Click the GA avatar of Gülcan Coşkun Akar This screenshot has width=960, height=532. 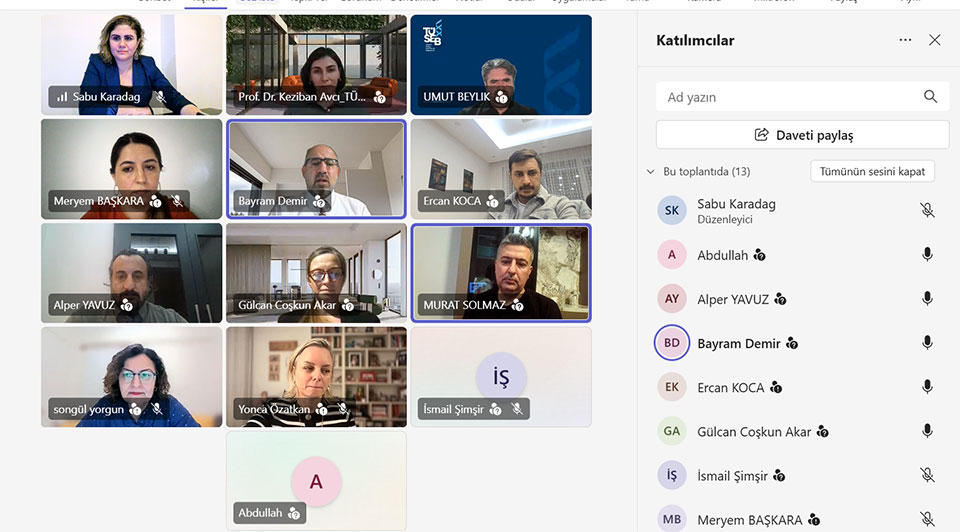(x=672, y=431)
